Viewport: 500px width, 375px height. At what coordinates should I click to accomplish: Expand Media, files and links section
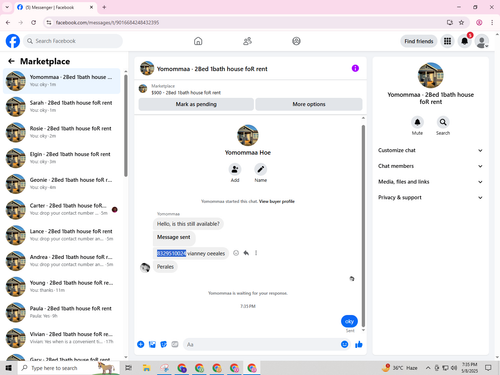tap(430, 182)
